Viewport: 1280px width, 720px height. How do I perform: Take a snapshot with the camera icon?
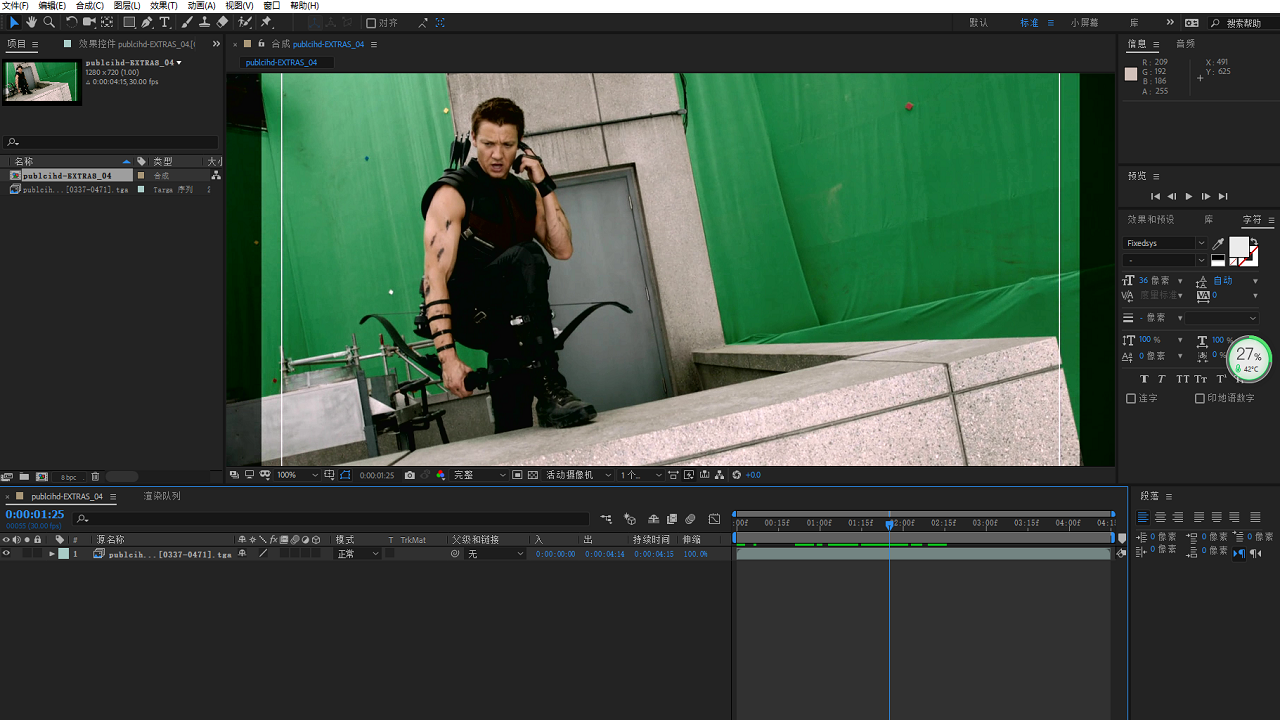410,475
